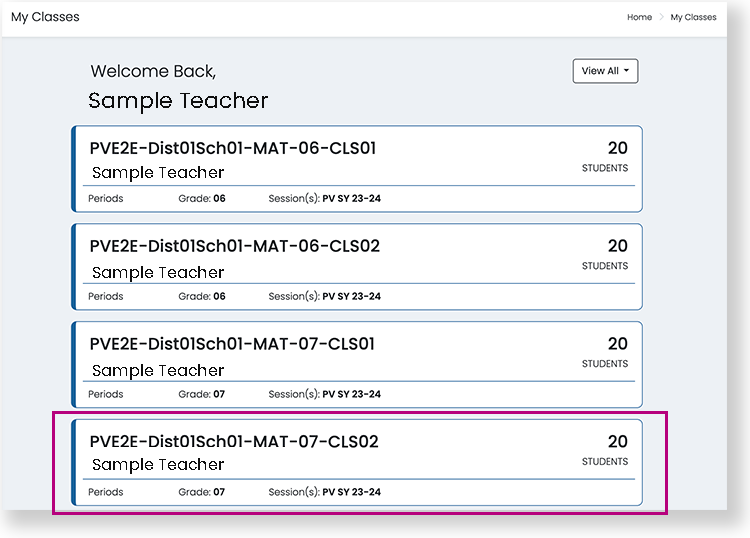The height and width of the screenshot is (538, 750).
Task: Click the 20 students count on MAT-06-CLS02
Action: click(617, 246)
